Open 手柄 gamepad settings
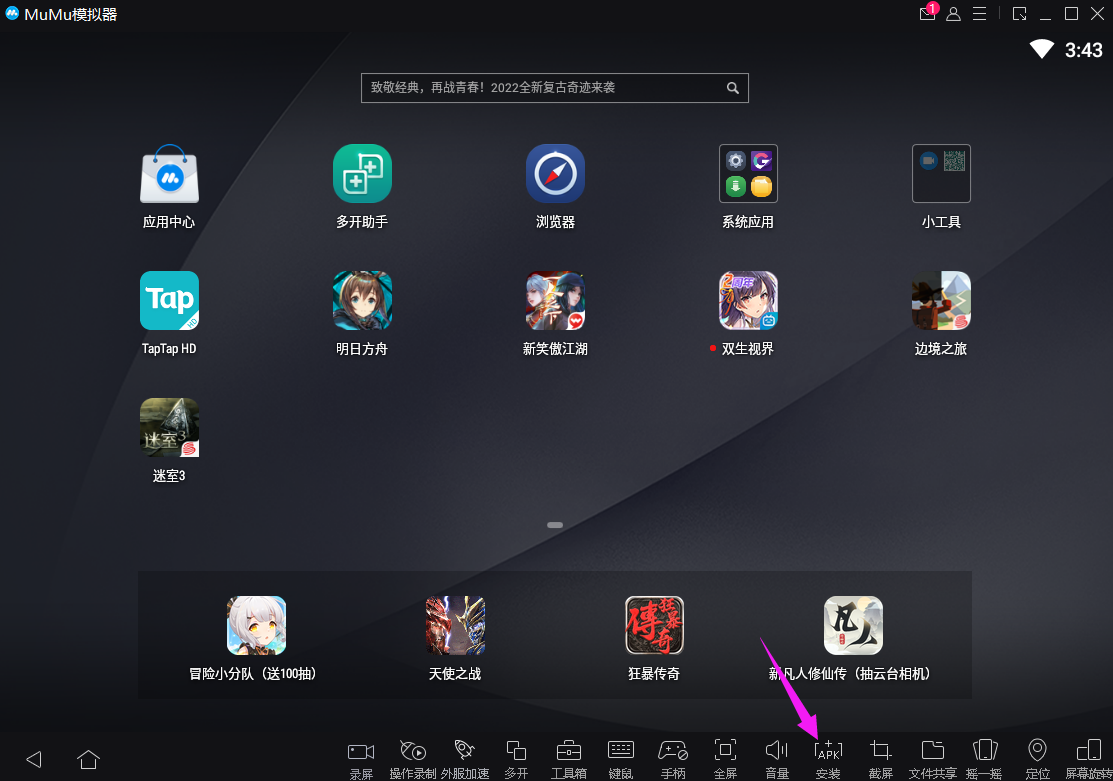The height and width of the screenshot is (781, 1113). click(x=673, y=759)
